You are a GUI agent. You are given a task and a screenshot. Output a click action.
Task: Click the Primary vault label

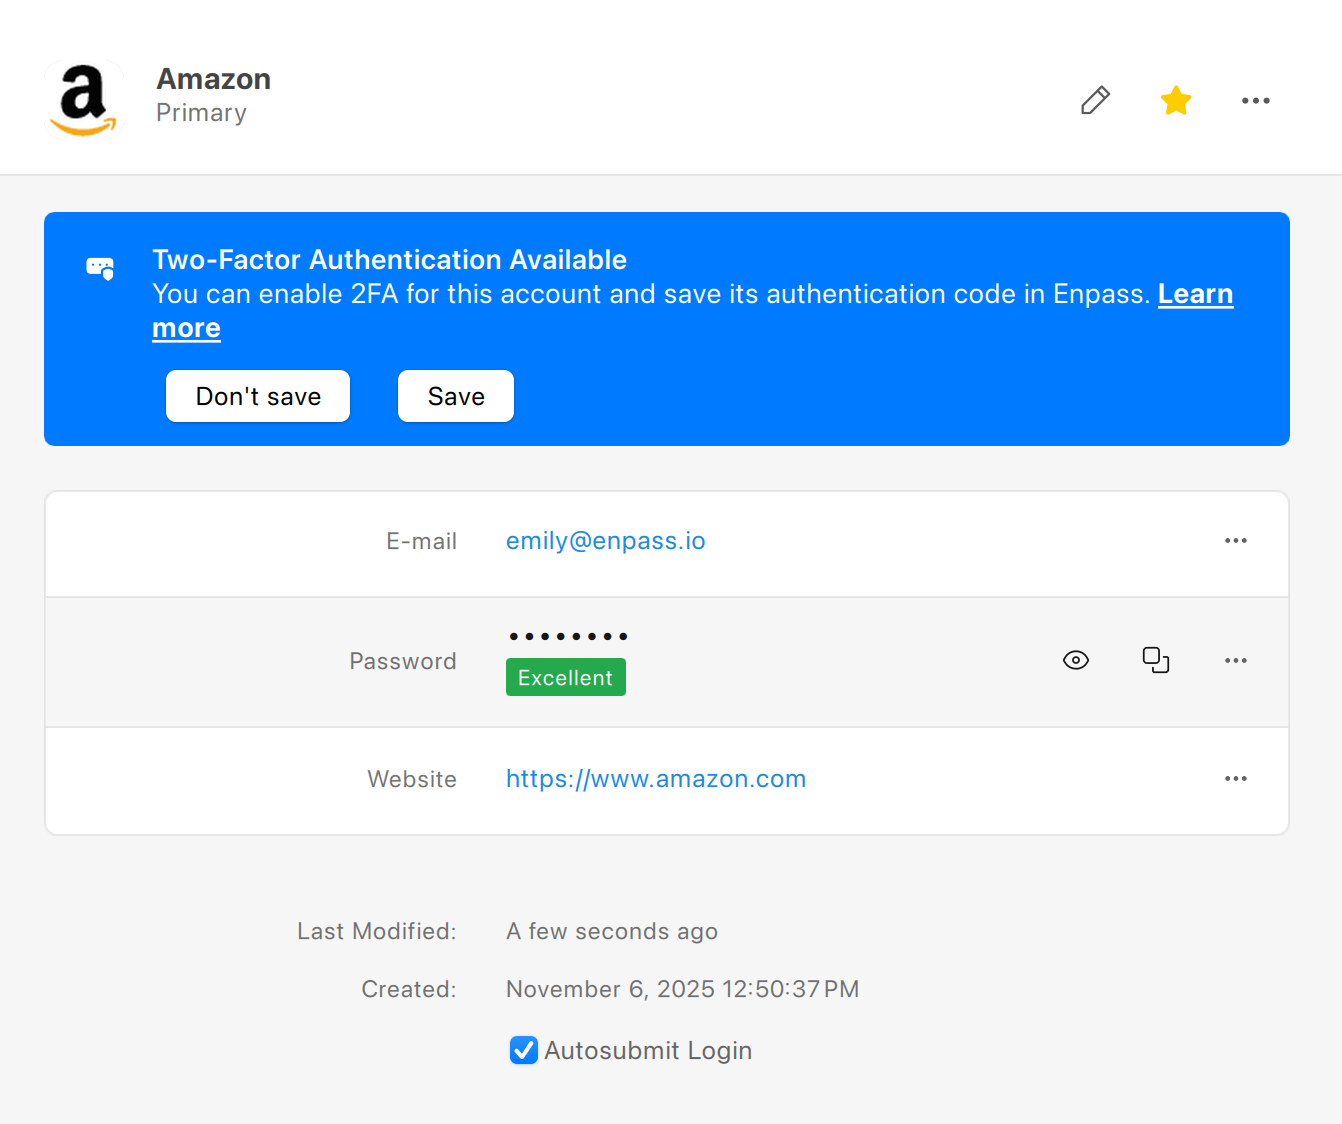point(201,113)
